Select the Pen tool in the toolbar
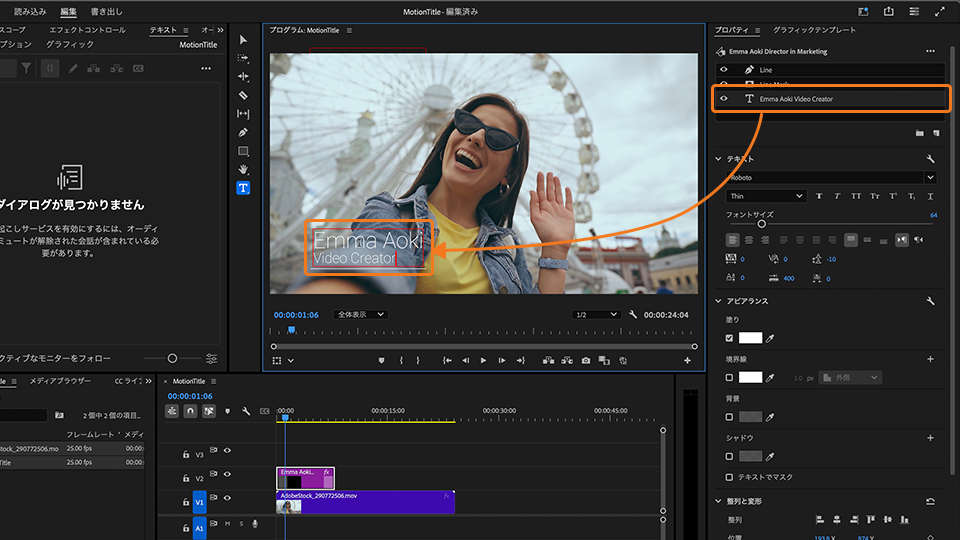Screen dimensions: 960x540 click(243, 132)
